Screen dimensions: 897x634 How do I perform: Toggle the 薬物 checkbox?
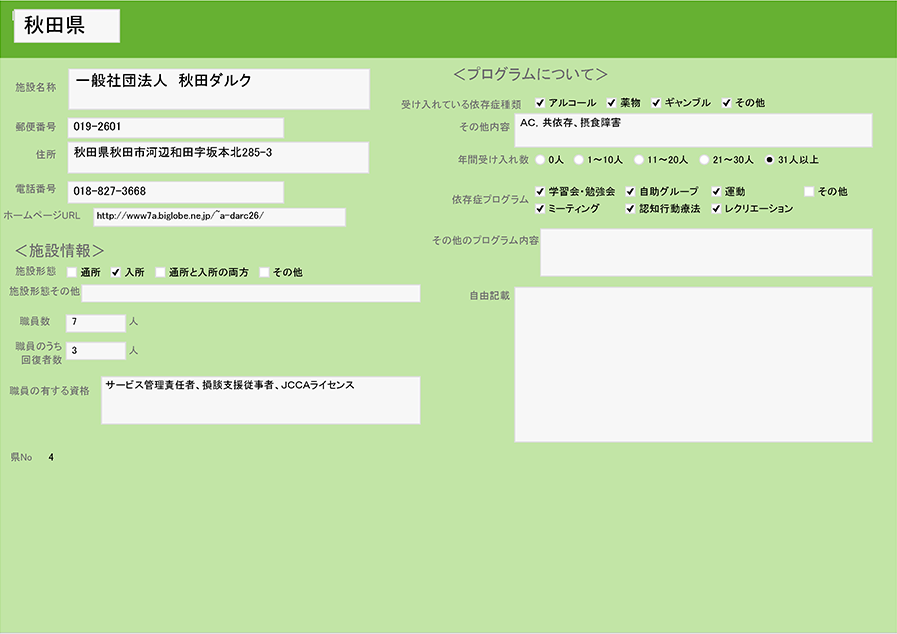611,103
